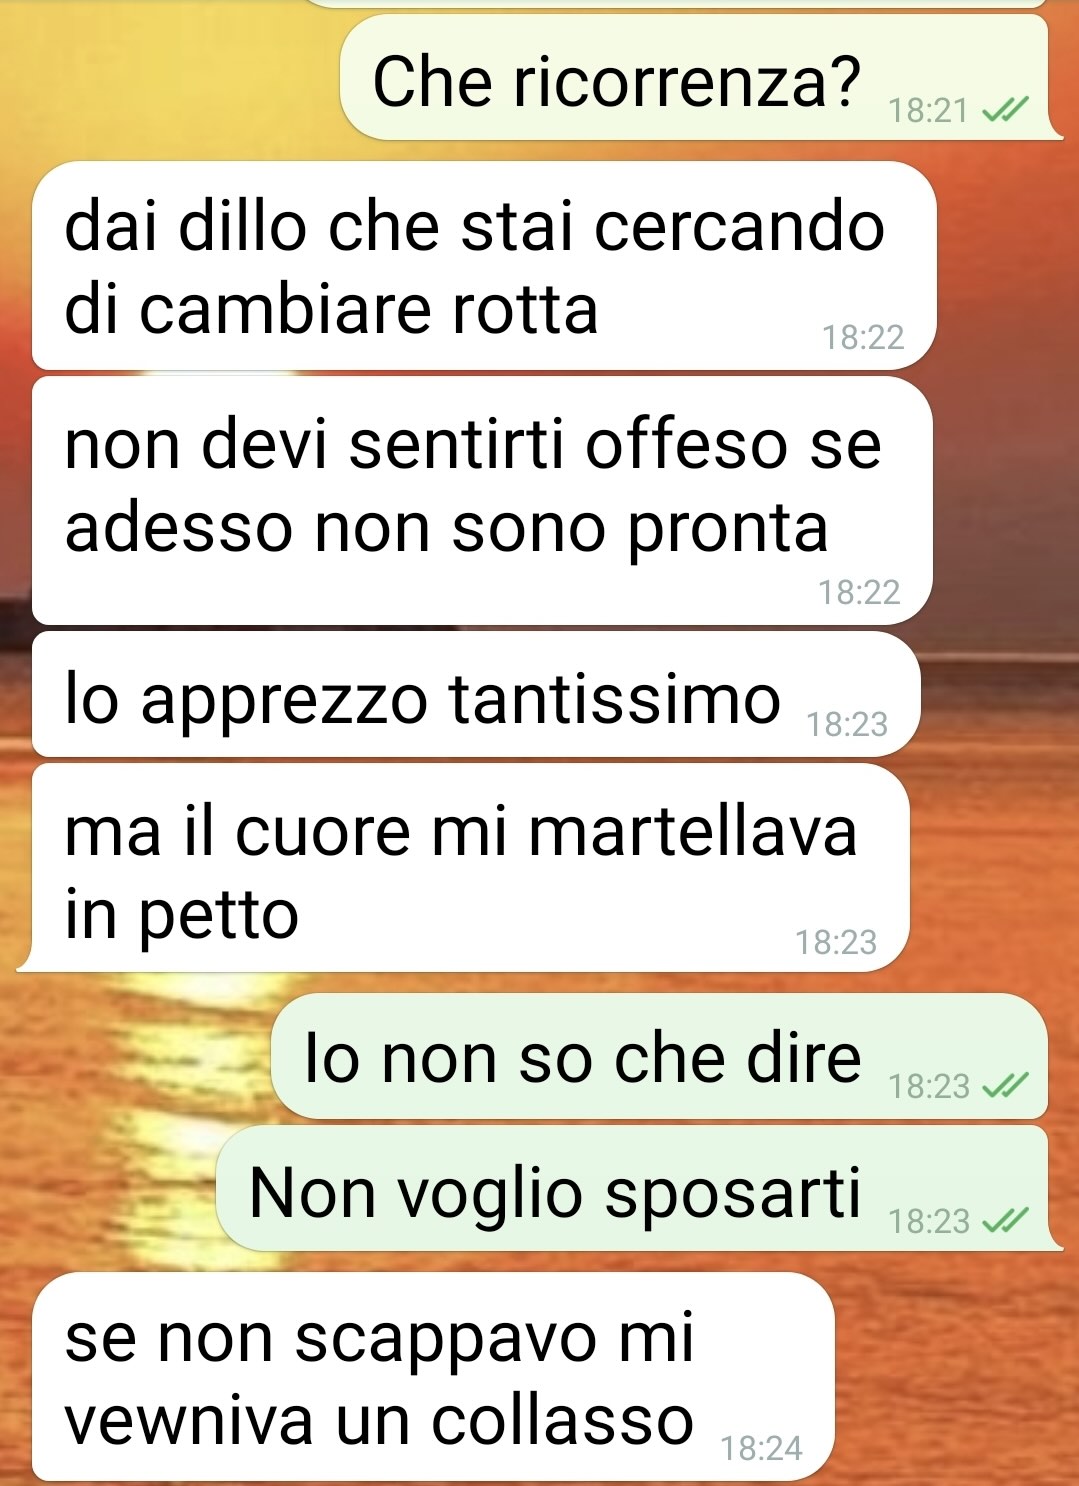Image resolution: width=1079 pixels, height=1486 pixels.
Task: Tap the 'Che ricorrenza?' sent message
Action: [x=697, y=78]
